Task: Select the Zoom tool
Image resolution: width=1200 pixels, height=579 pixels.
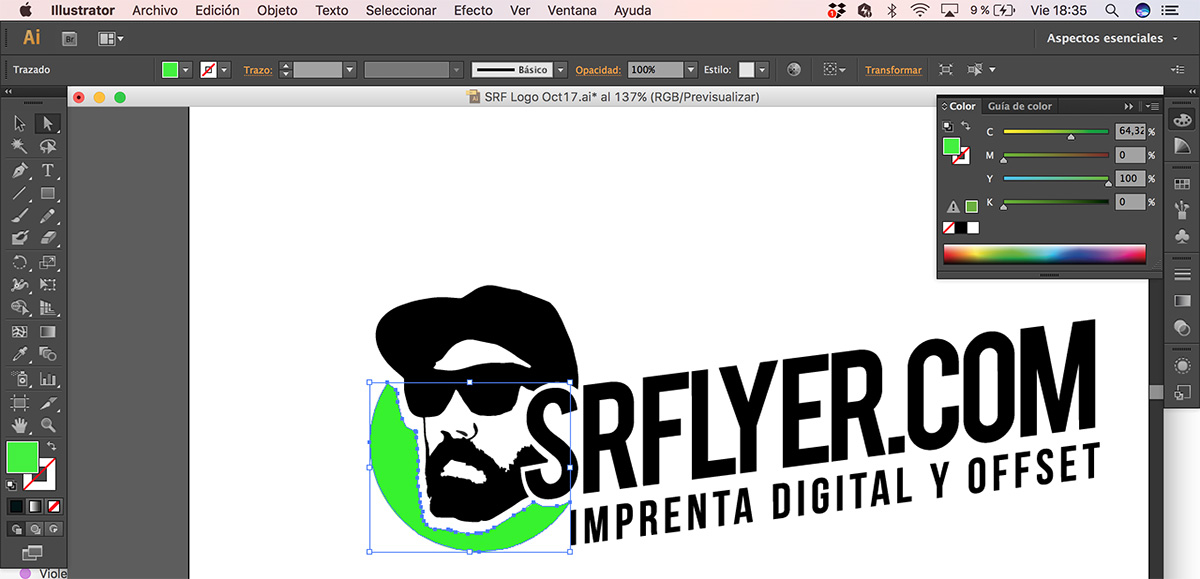Action: coord(47,425)
